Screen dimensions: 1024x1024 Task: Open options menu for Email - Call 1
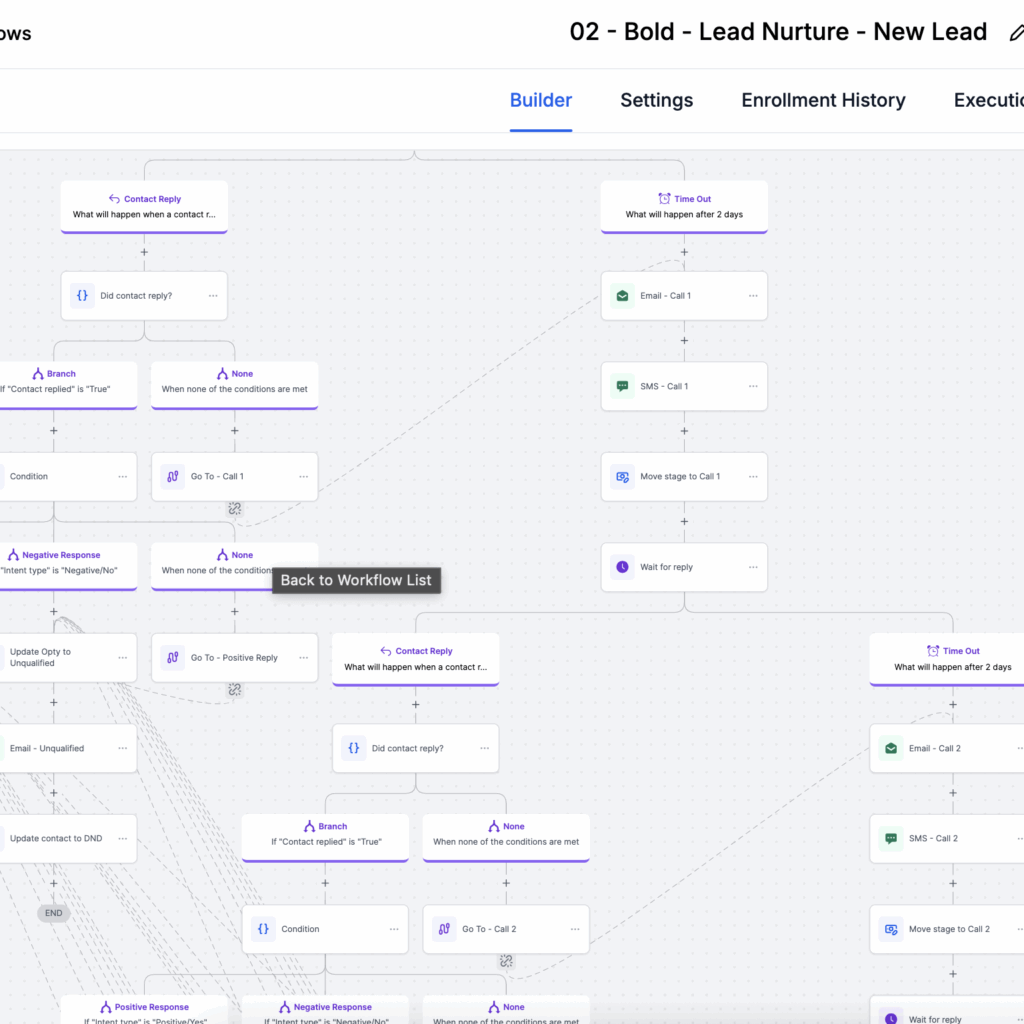click(x=753, y=296)
